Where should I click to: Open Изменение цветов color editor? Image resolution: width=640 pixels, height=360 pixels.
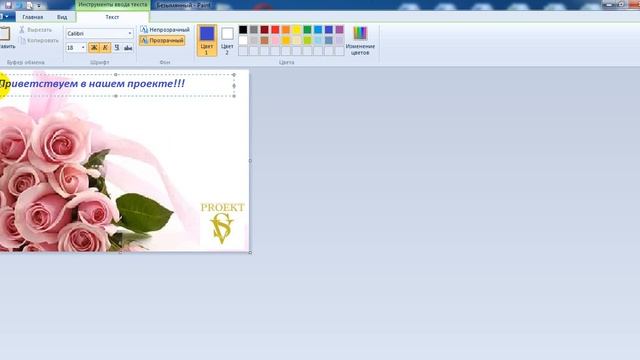click(x=360, y=40)
